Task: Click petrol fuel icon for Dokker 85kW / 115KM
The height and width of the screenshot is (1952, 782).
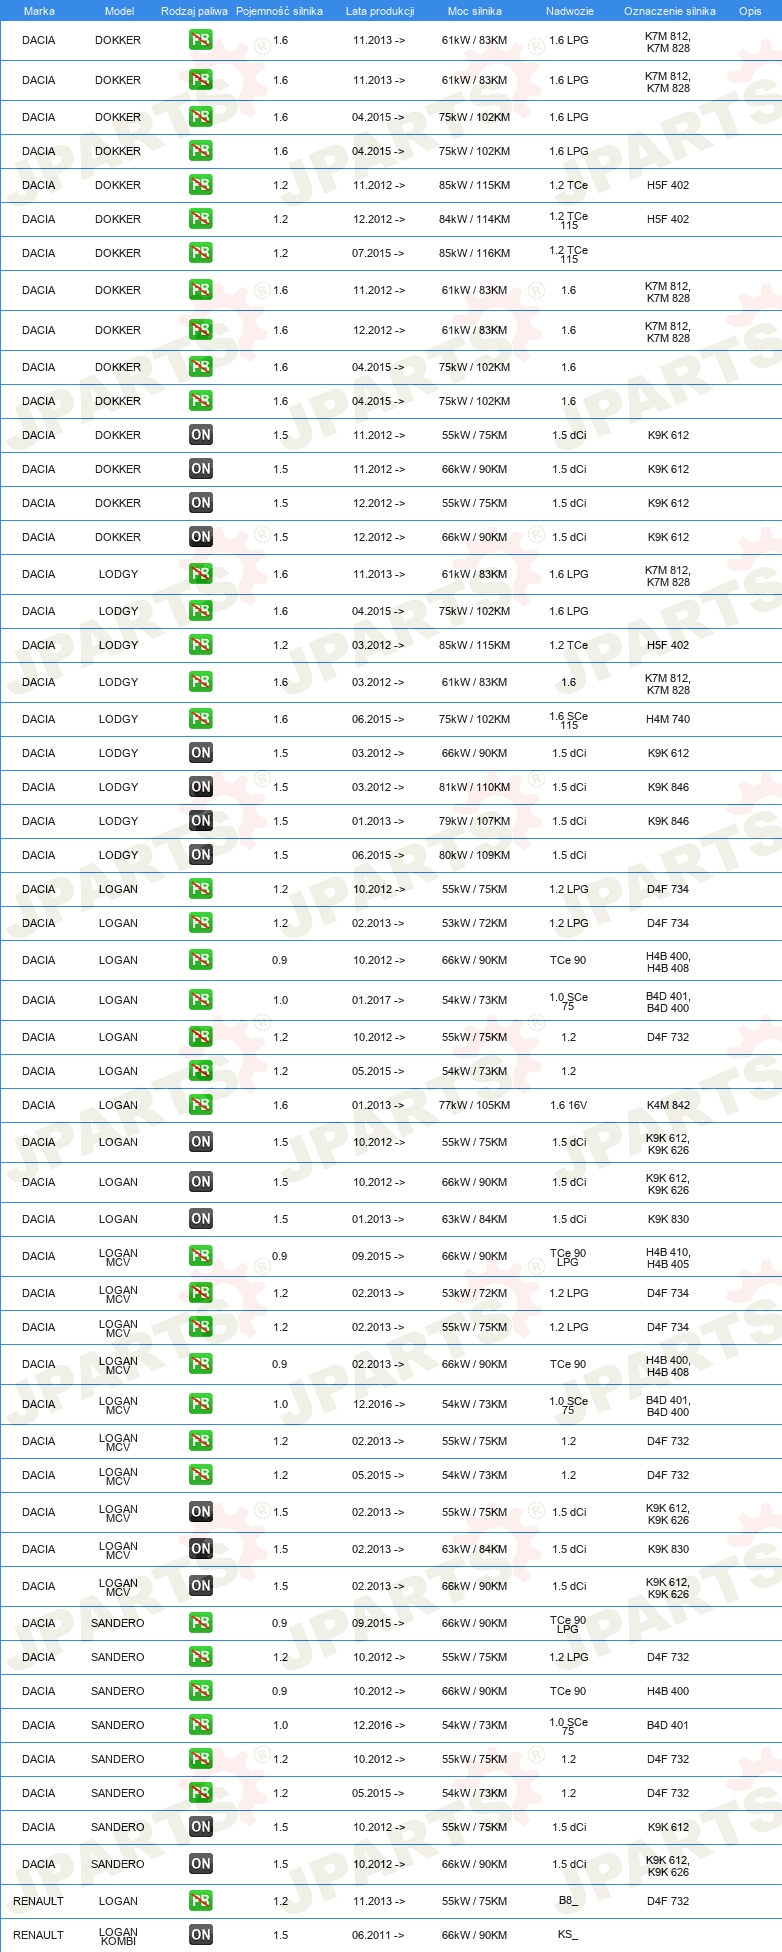Action: click(x=201, y=185)
